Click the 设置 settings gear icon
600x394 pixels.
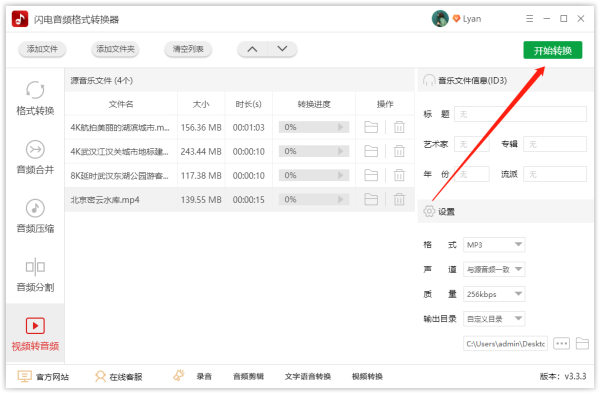click(x=429, y=211)
